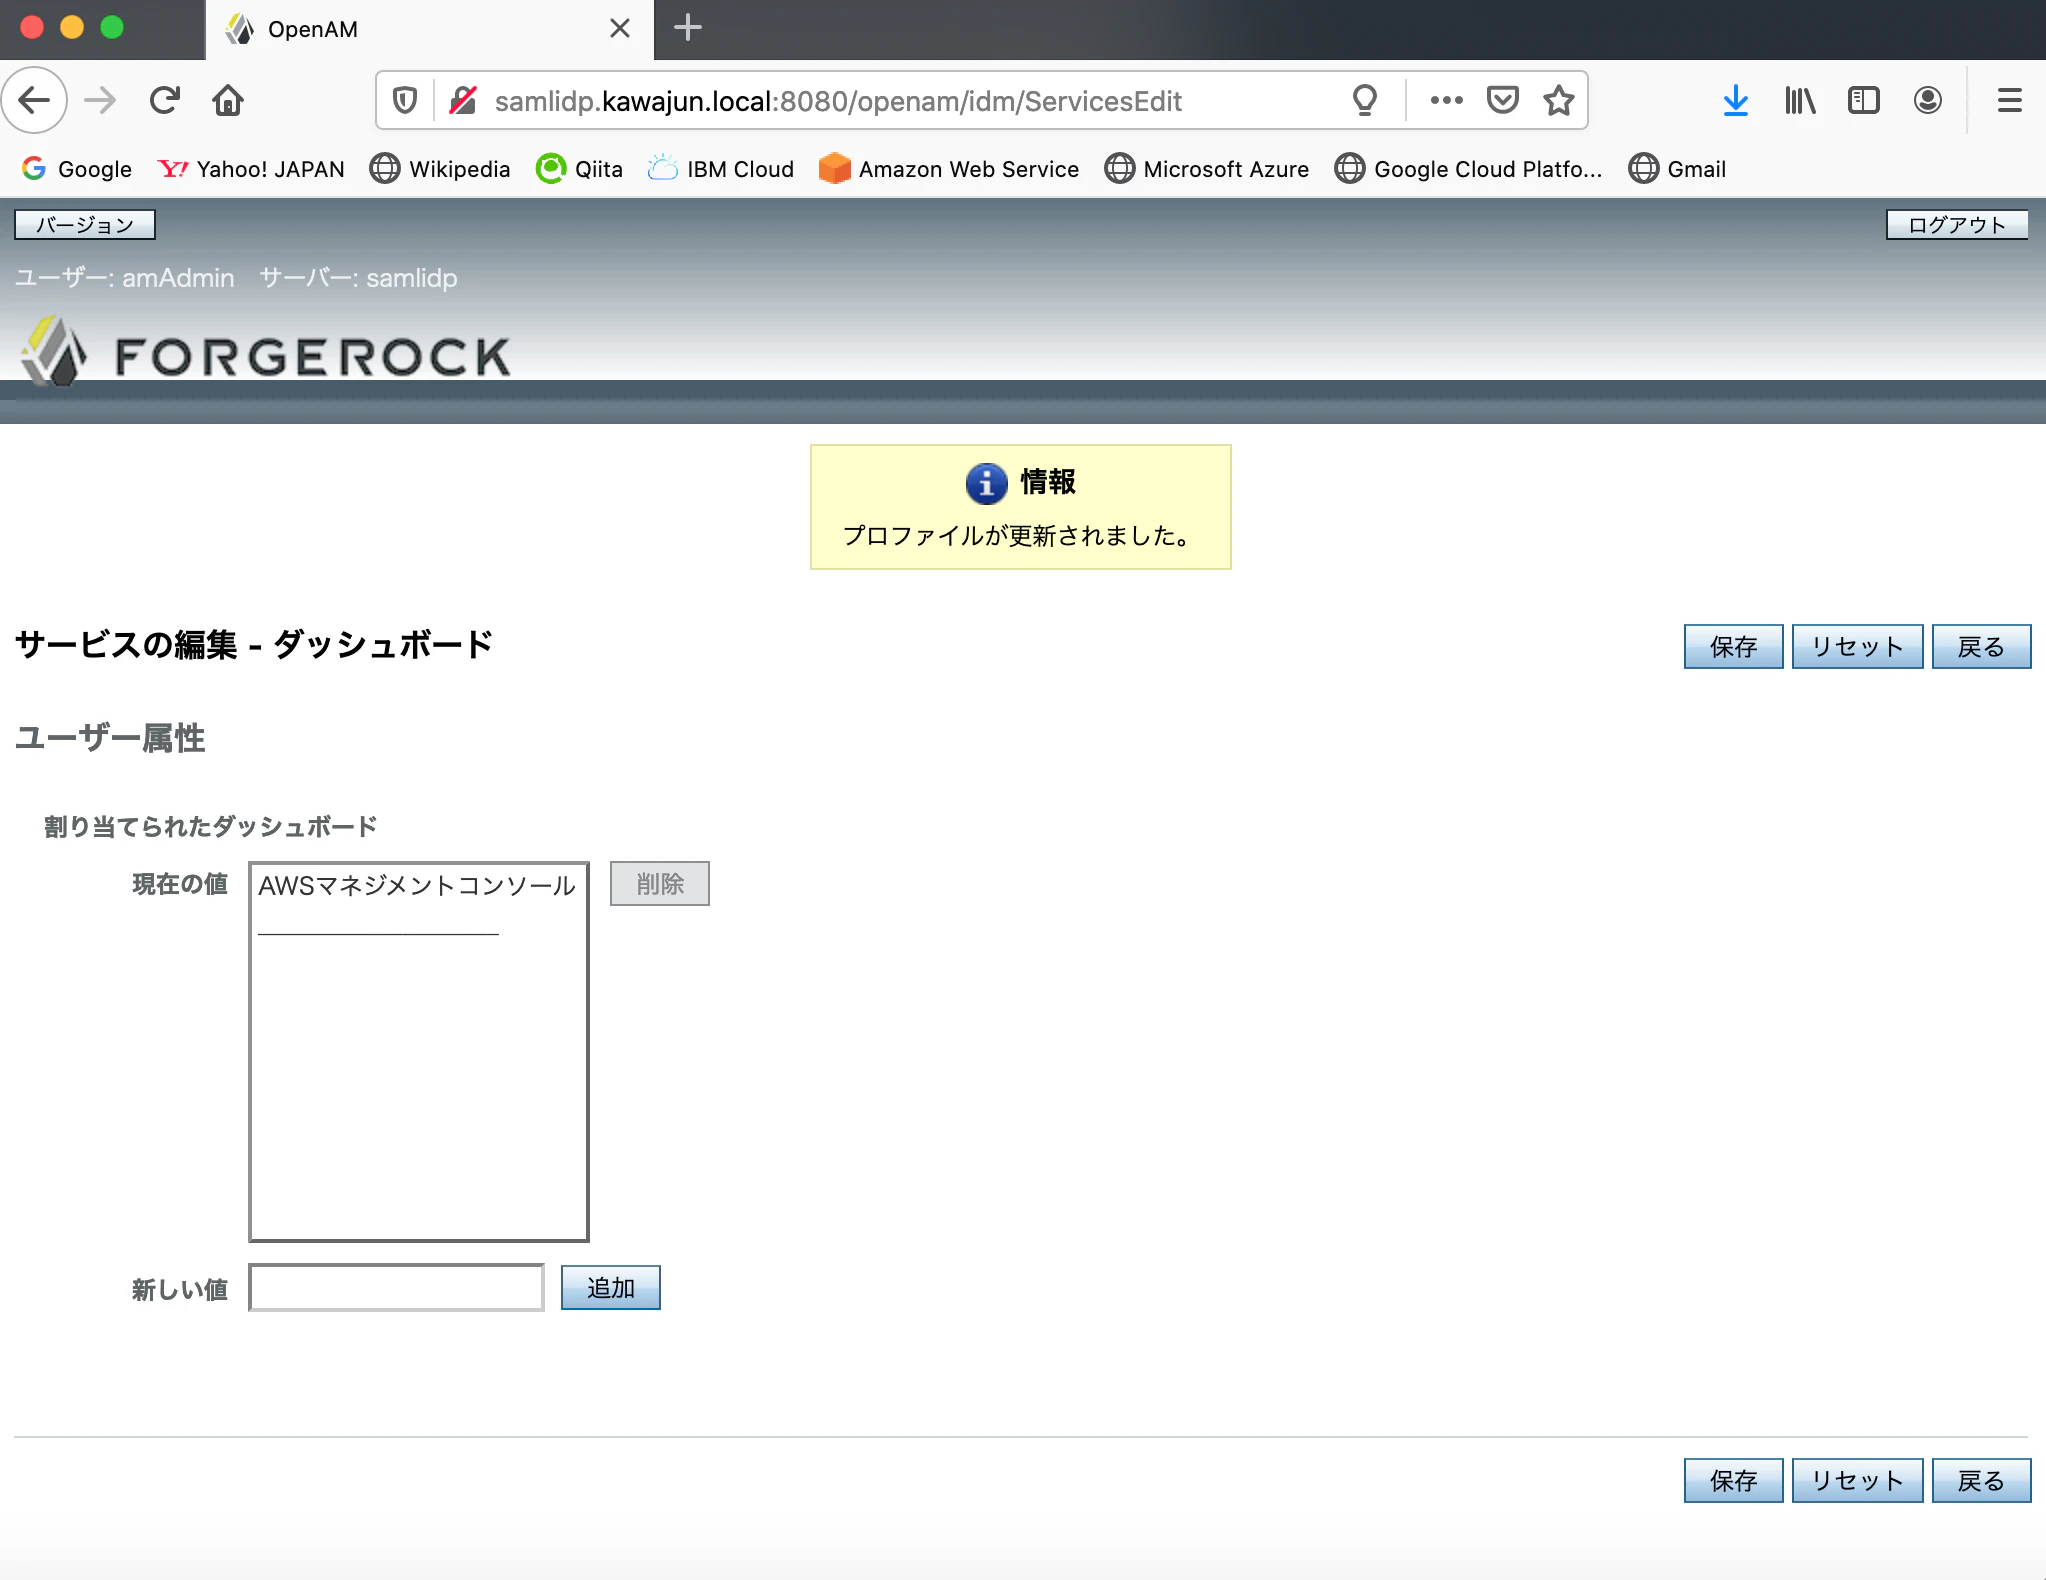Screen dimensions: 2046x1580
Task: Click the top リセット button
Action: [x=1857, y=647]
